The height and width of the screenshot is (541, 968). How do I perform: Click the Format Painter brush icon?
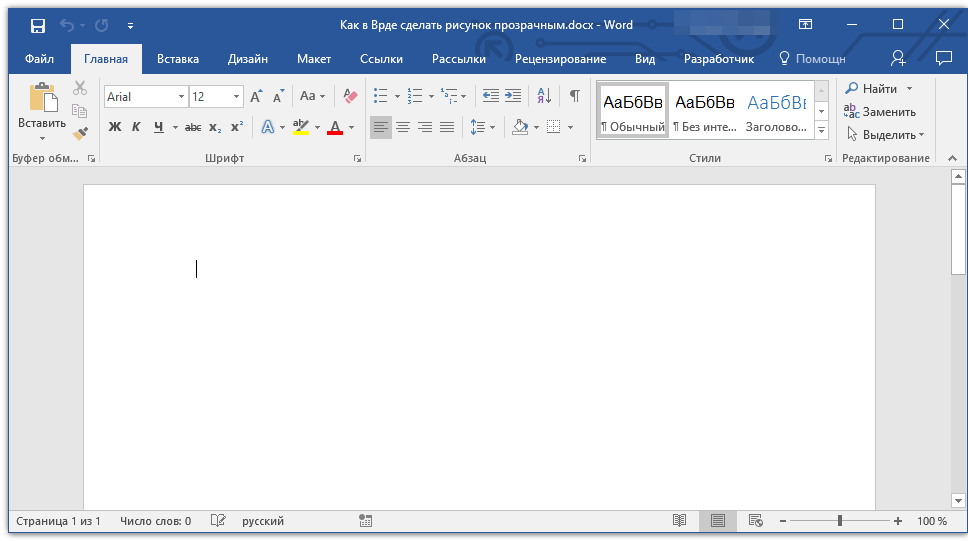click(80, 133)
